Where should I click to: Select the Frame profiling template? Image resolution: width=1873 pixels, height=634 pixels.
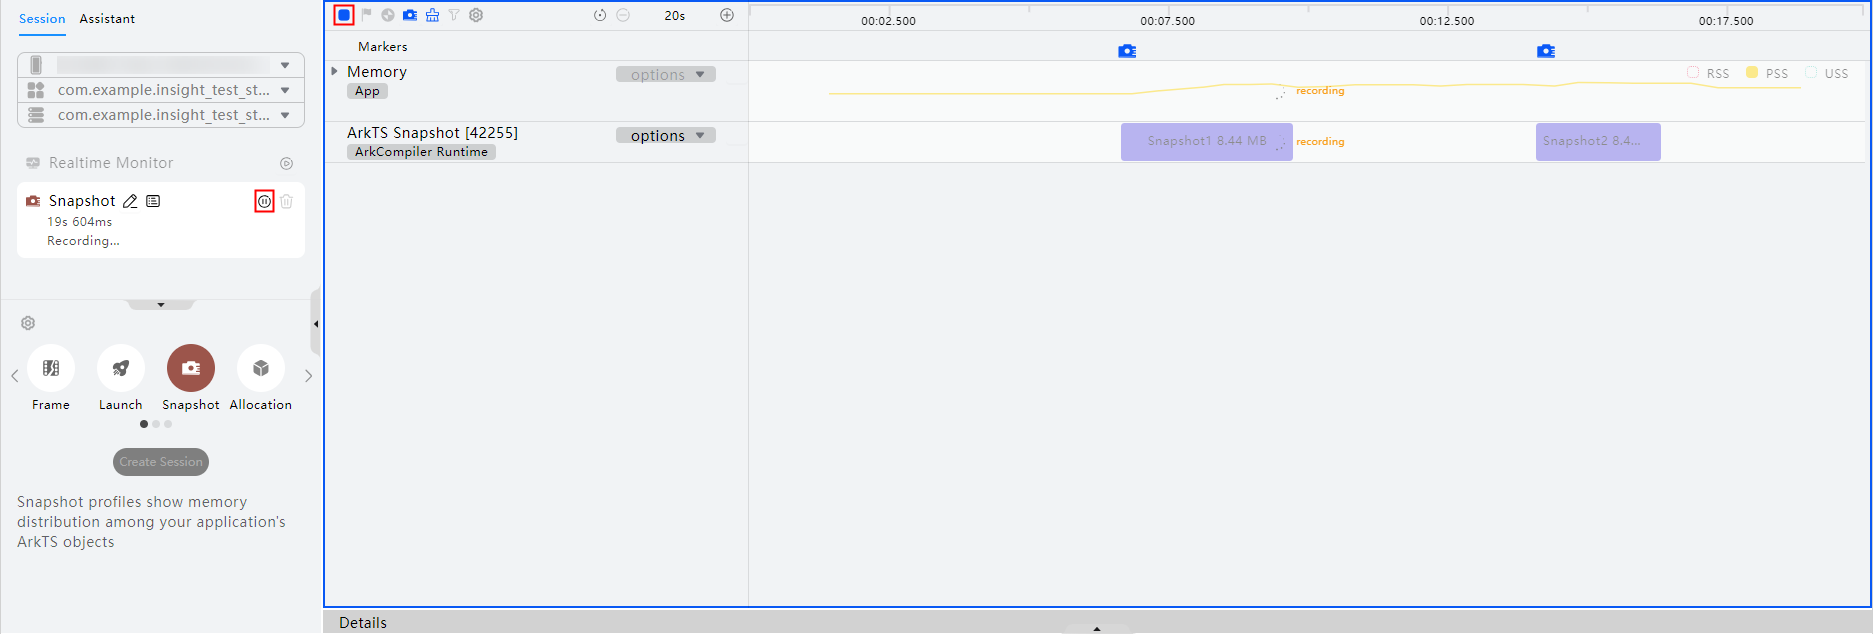pos(51,369)
